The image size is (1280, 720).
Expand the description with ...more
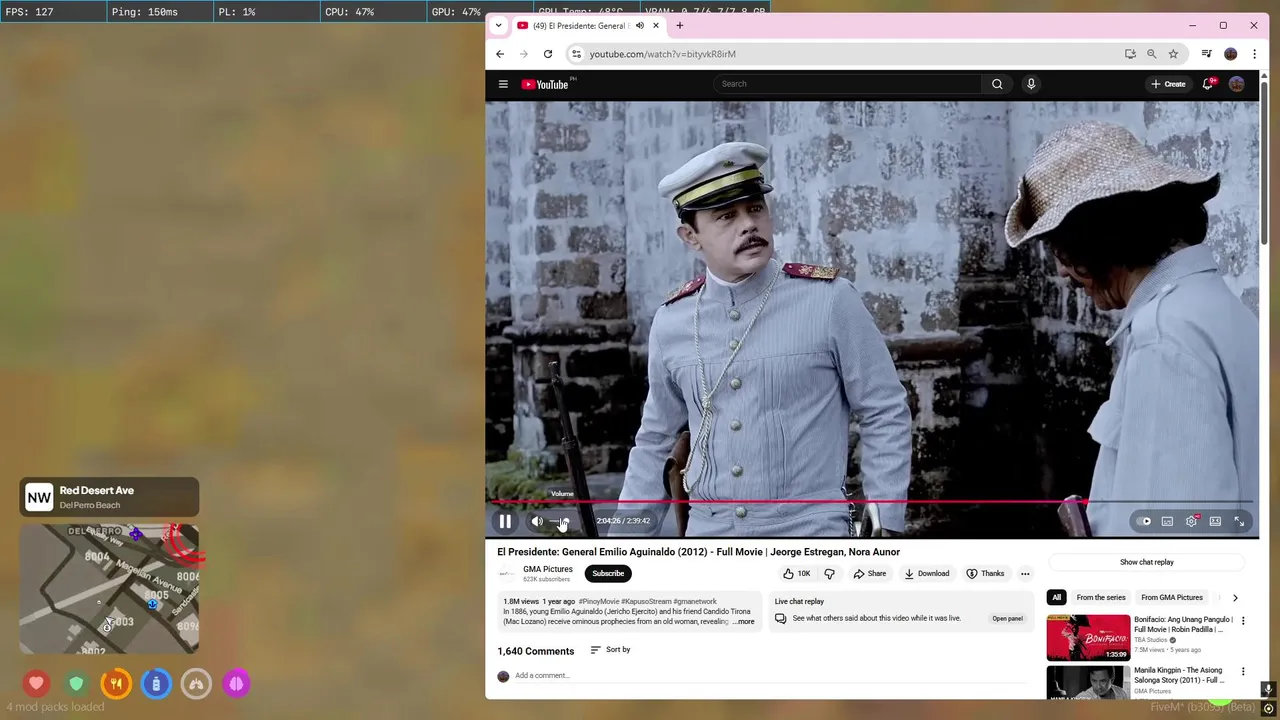[x=744, y=622]
